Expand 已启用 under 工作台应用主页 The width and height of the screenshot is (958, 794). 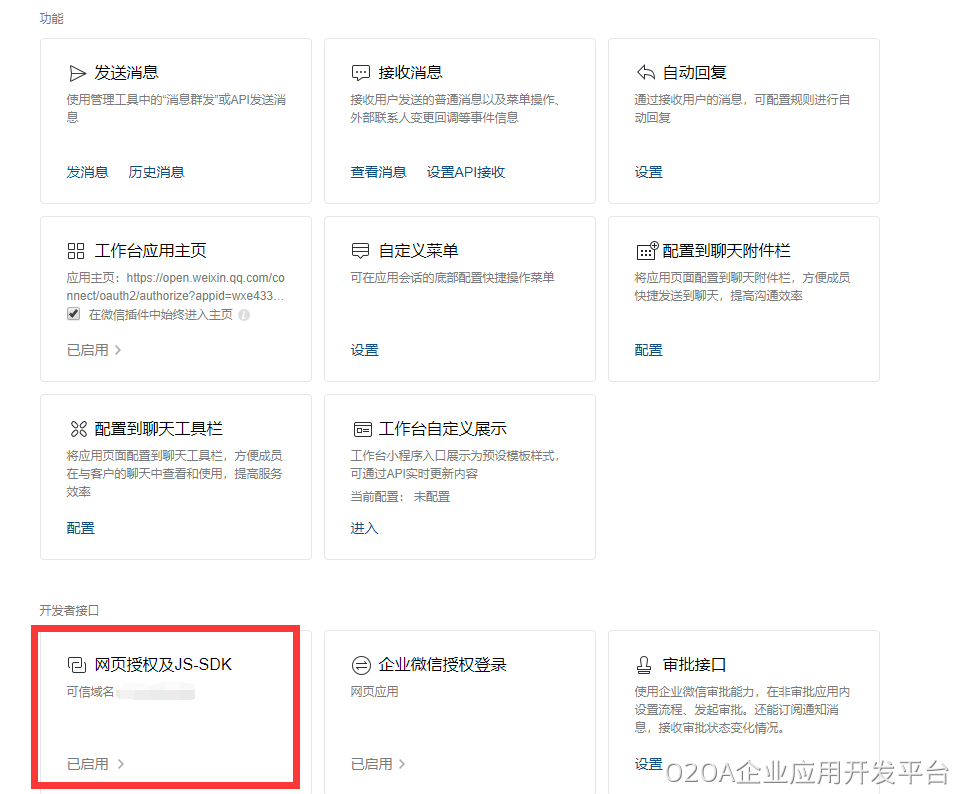coord(94,350)
